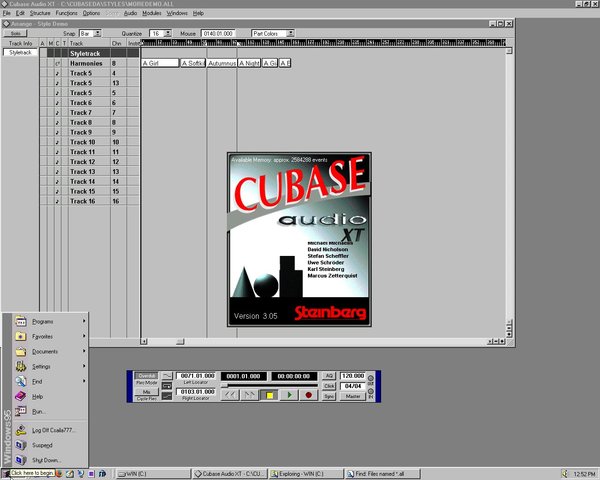This screenshot has height=480, width=600.
Task: Click the tempo field showing 120.000
Action: point(353,376)
